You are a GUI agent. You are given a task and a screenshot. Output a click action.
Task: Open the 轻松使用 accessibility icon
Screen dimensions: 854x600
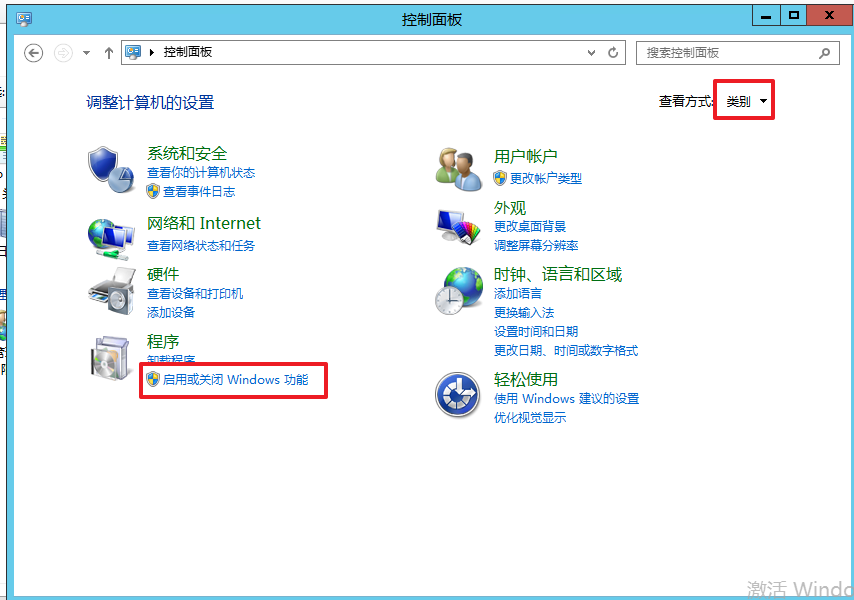(x=458, y=395)
